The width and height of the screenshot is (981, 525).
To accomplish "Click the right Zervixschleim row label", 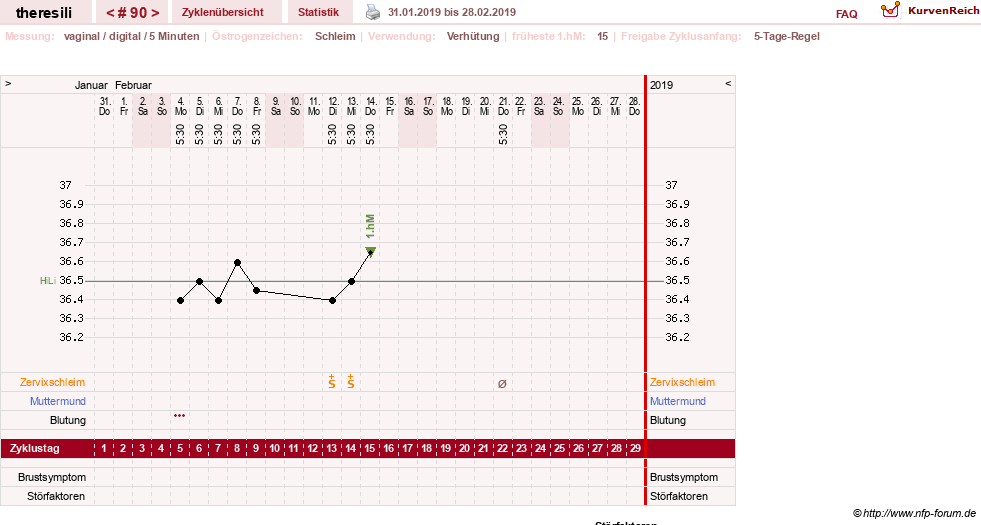I will pyautogui.click(x=682, y=382).
